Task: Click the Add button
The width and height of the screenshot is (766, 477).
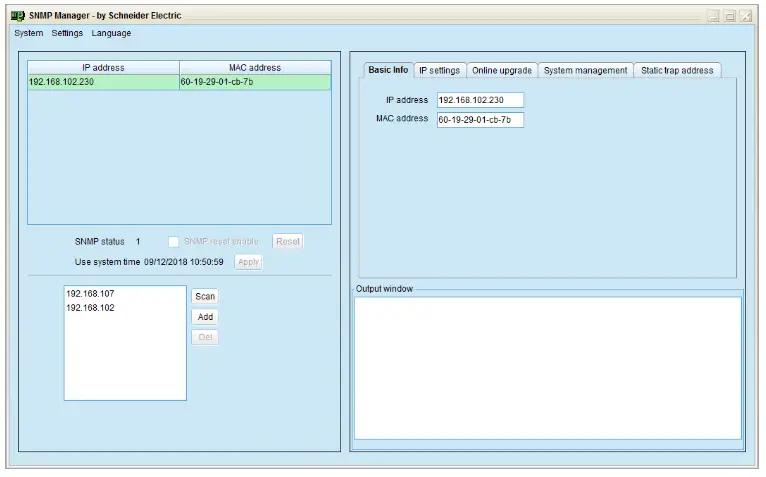Action: [x=205, y=317]
